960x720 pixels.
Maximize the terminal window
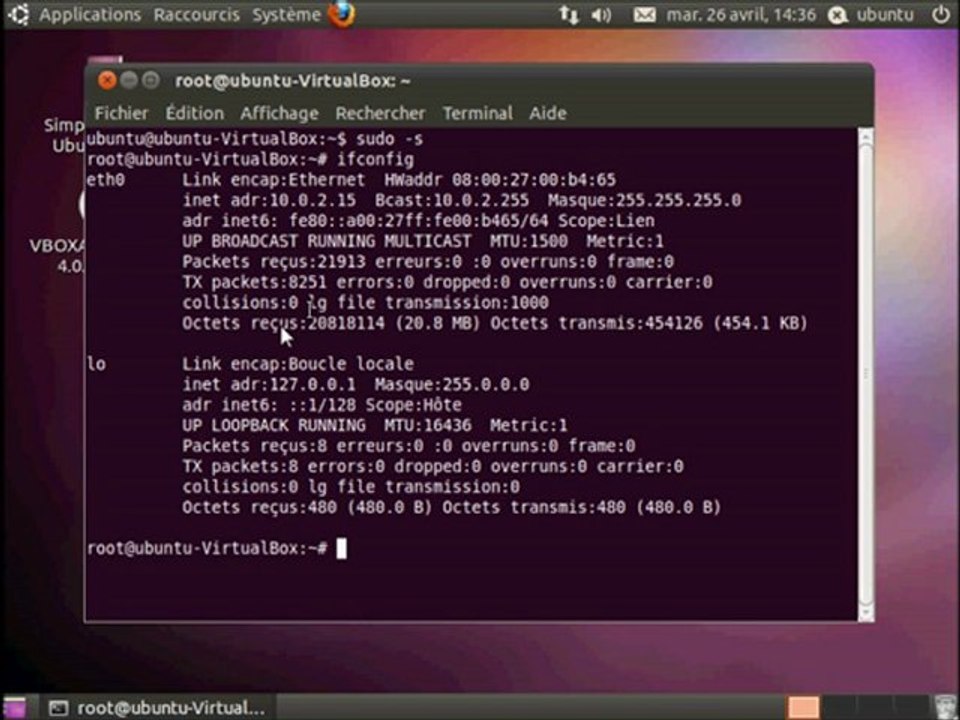coord(151,80)
